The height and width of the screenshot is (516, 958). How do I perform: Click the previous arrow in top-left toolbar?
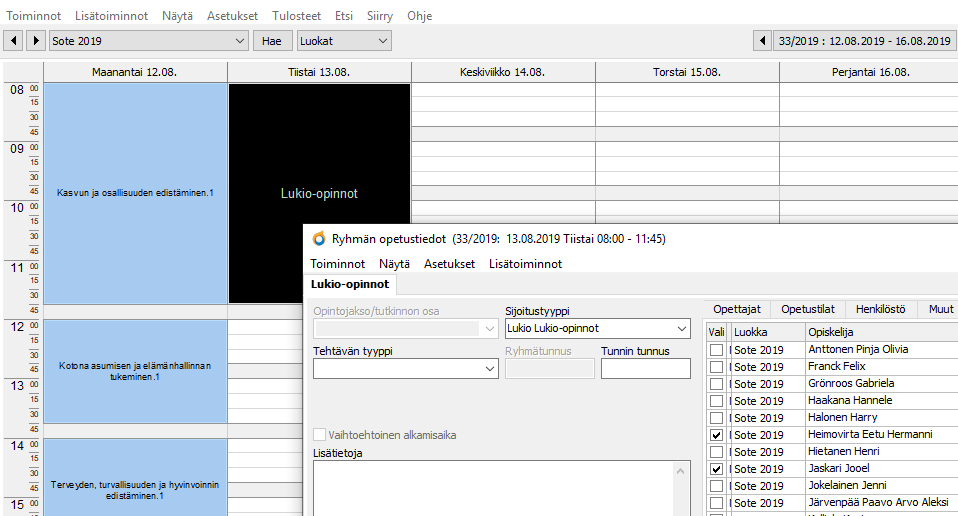tap(14, 41)
